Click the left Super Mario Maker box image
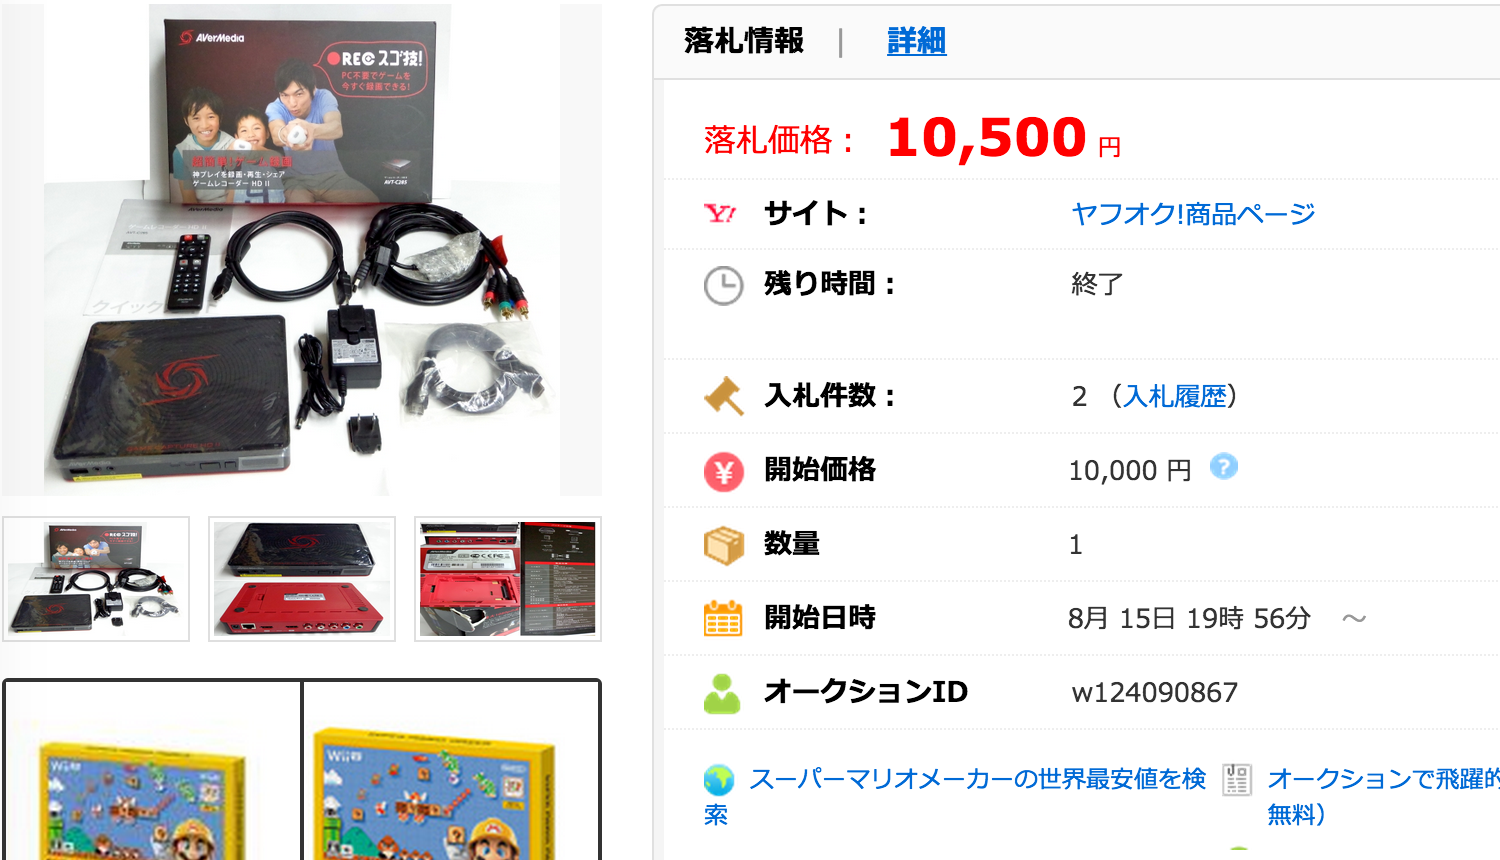 pos(153,771)
